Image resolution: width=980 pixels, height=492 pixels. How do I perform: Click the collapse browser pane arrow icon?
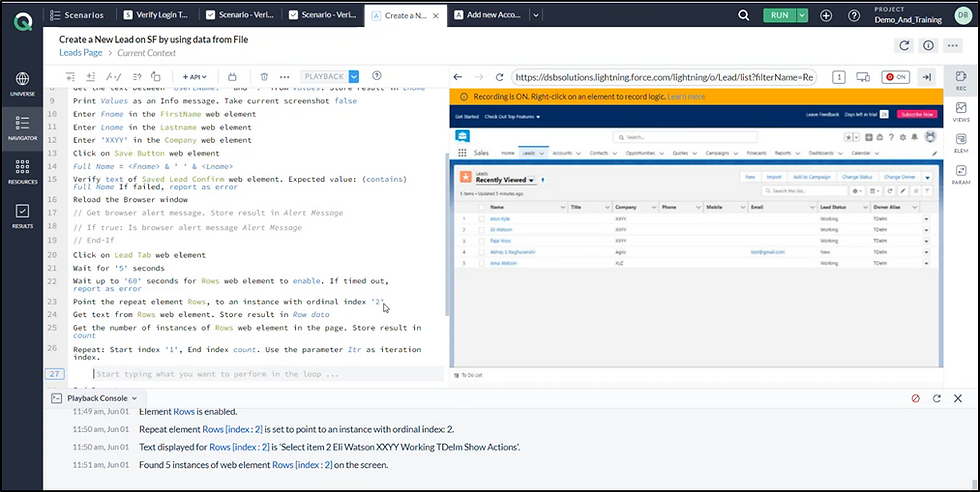coord(927,77)
